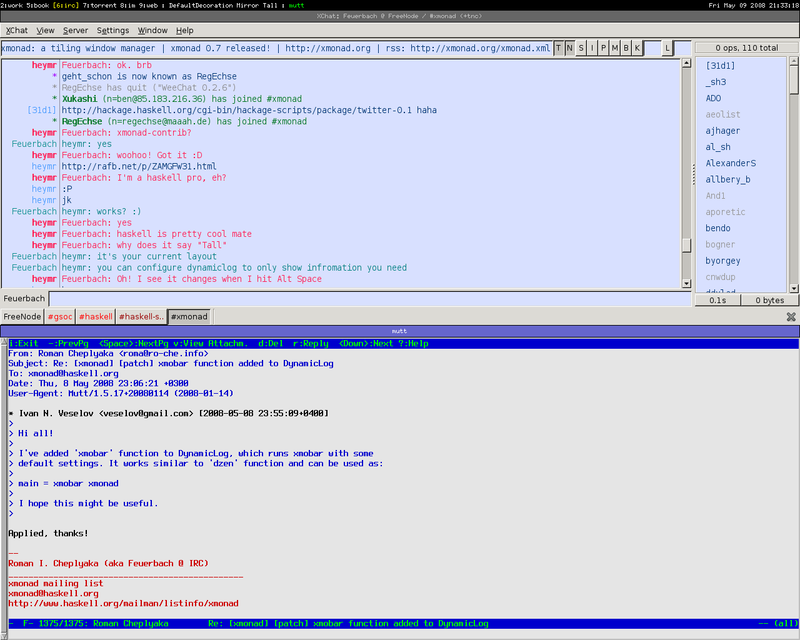The image size is (800, 640).
Task: Click the chat area scrollbar thumb
Action: point(686,245)
